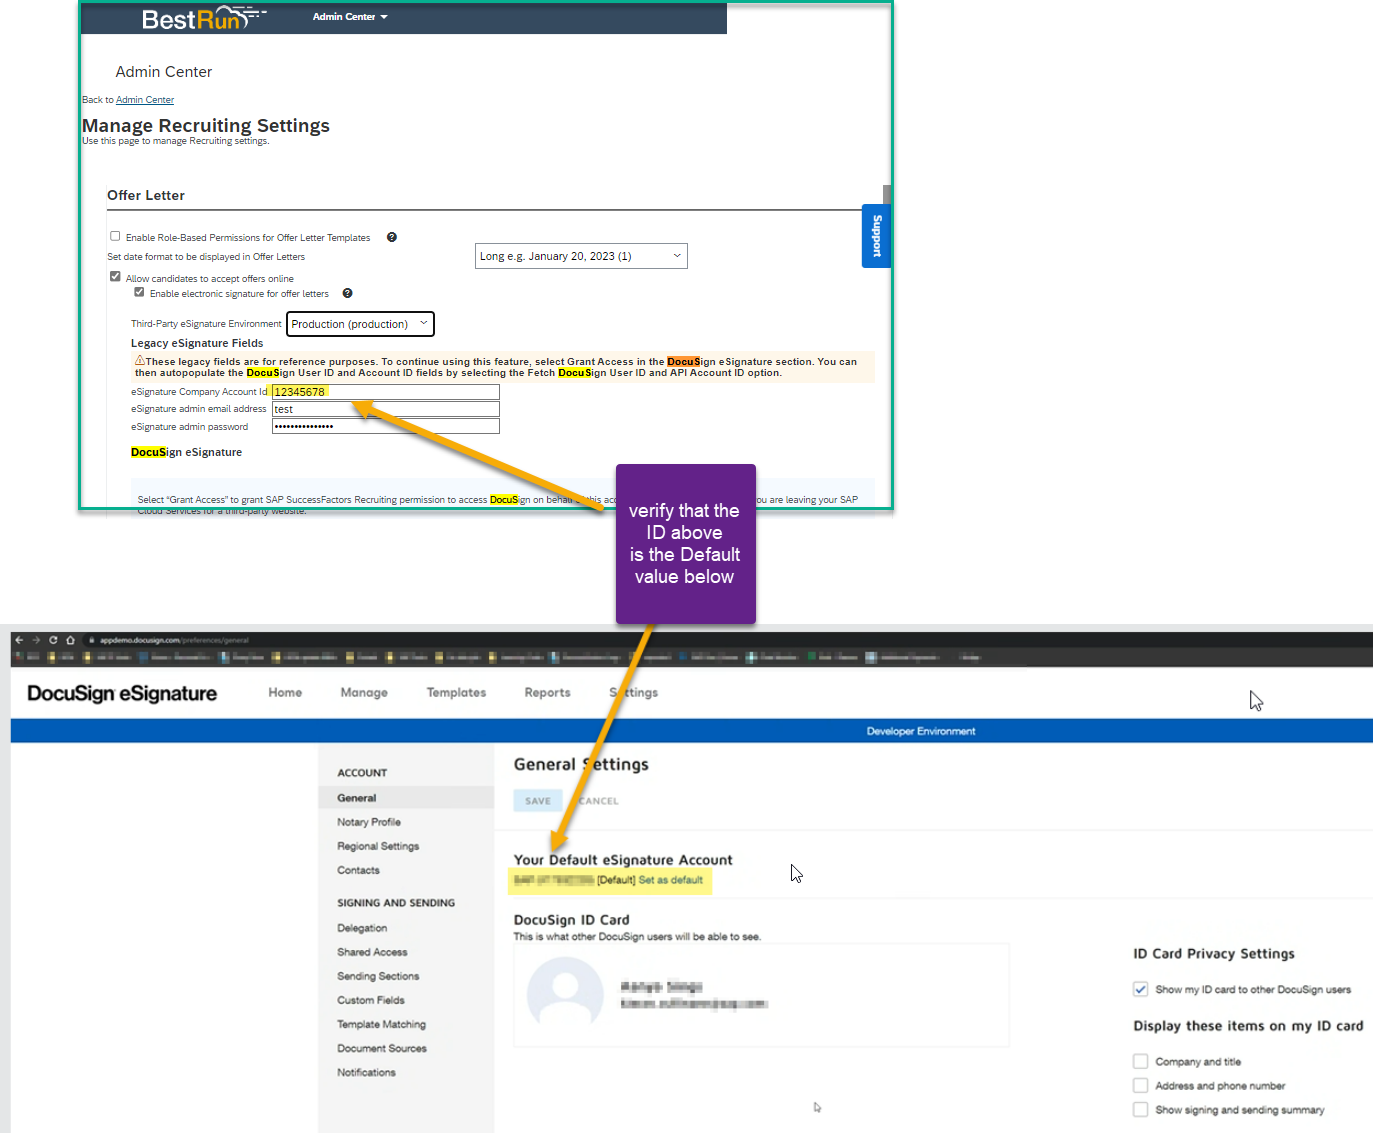
Task: Open Notary Profile settings
Action: coord(369,822)
